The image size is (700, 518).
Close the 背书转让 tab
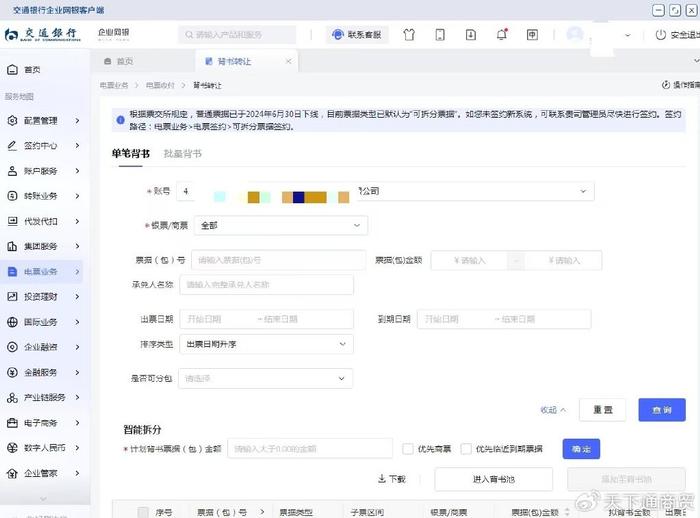[289, 61]
